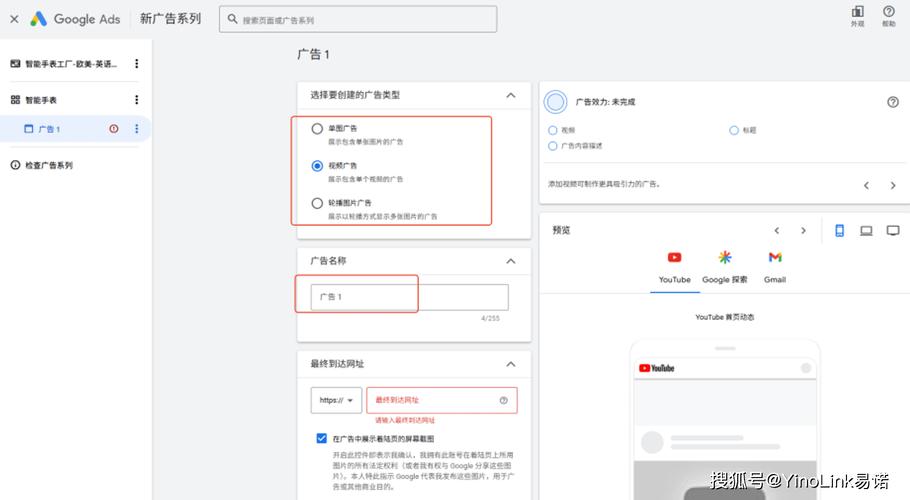
Task: Focus the page or campaign search box
Action: coord(358,19)
